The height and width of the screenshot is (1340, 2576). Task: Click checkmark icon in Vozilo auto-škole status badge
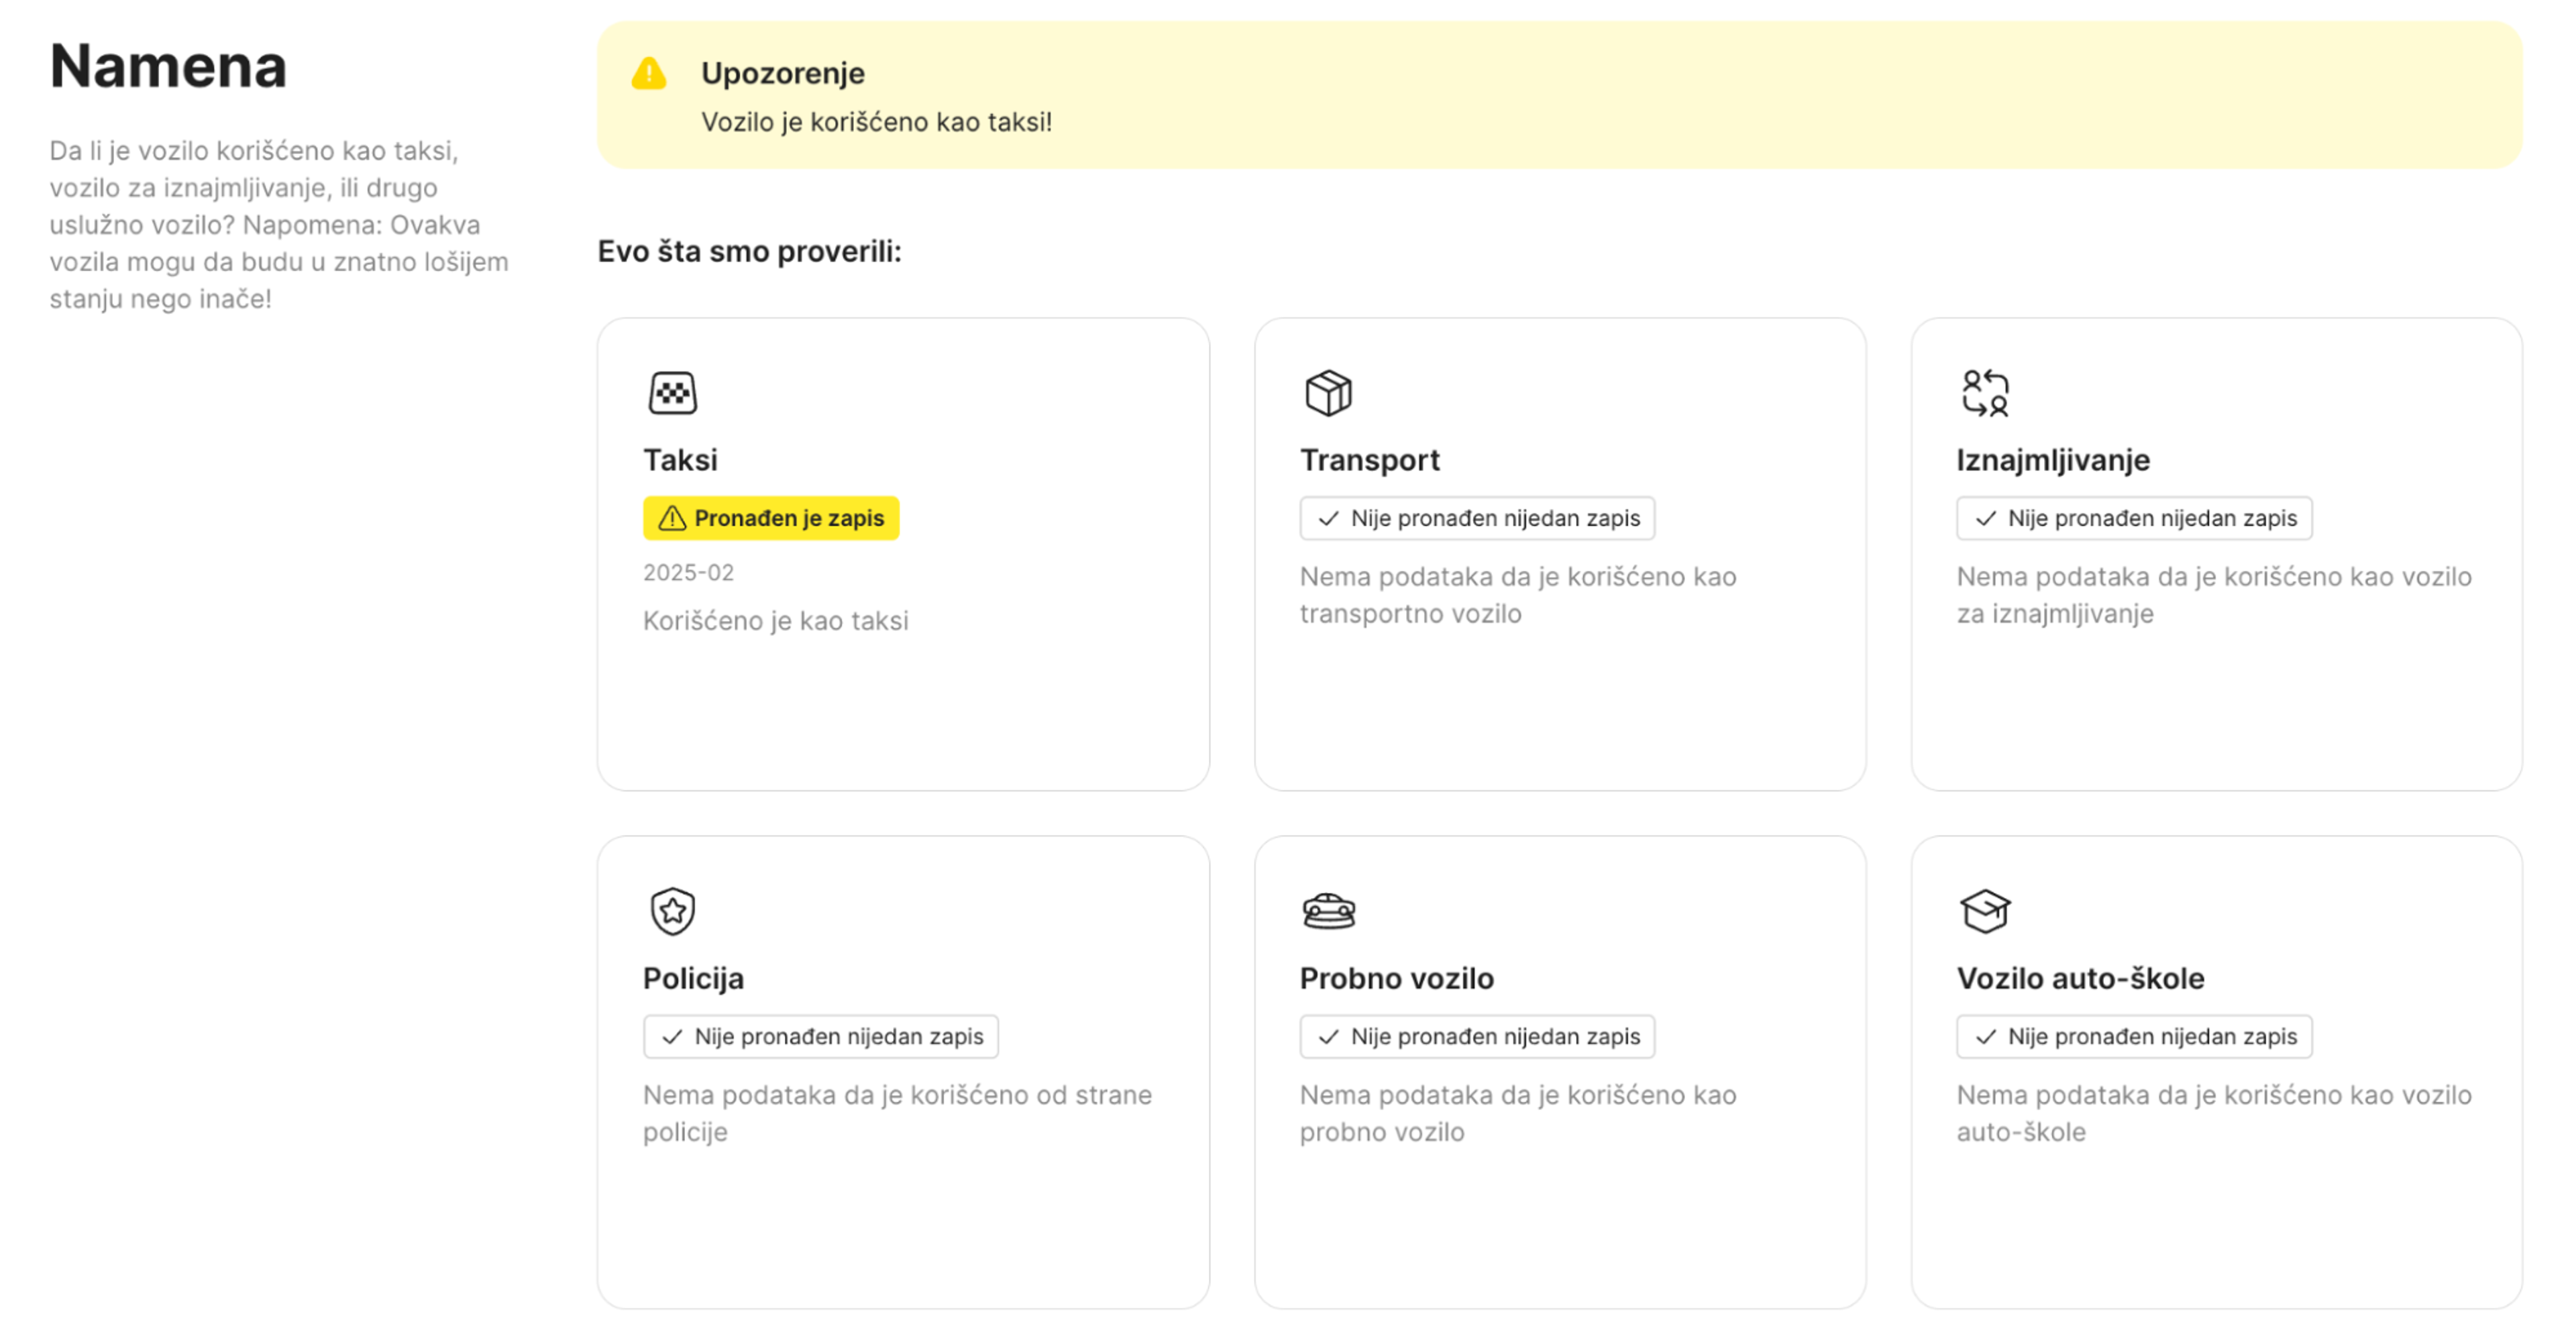(x=1985, y=1036)
